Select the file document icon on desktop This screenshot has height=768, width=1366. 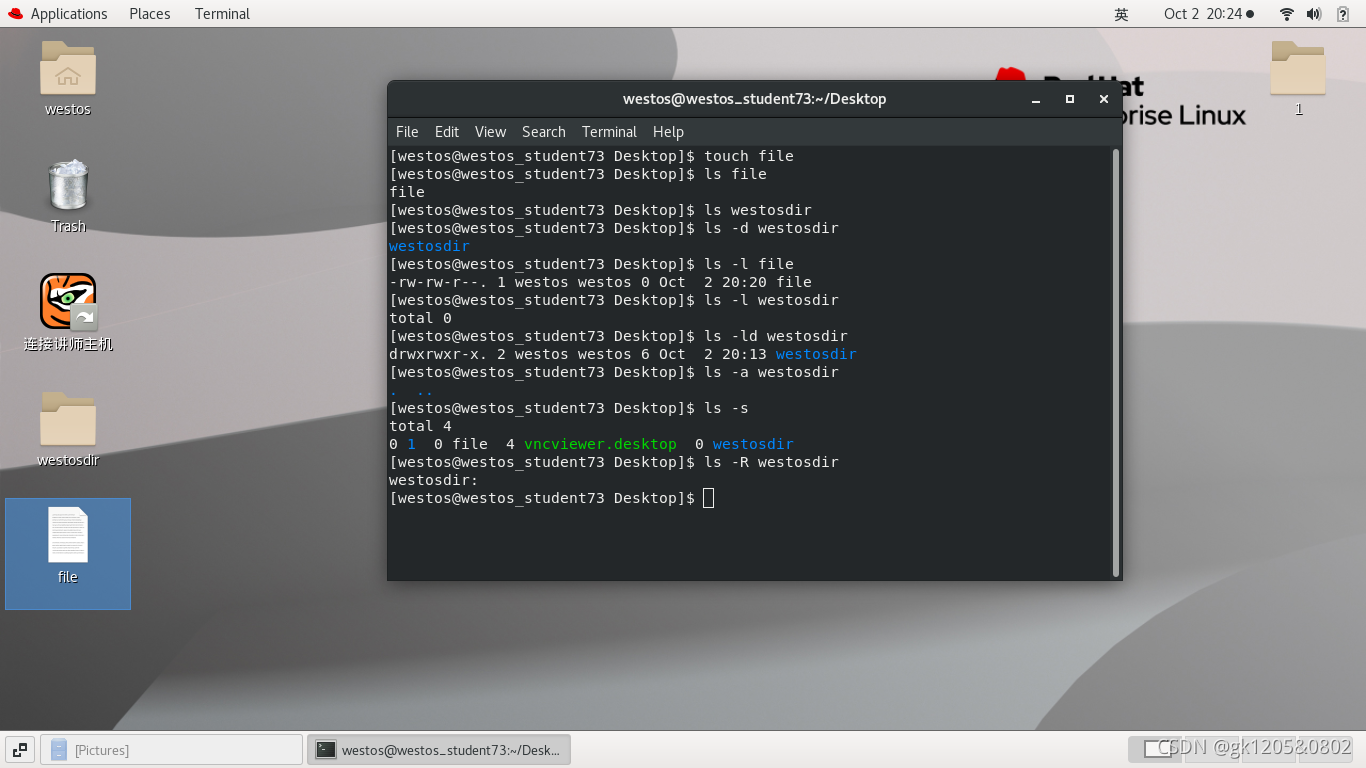(68, 535)
